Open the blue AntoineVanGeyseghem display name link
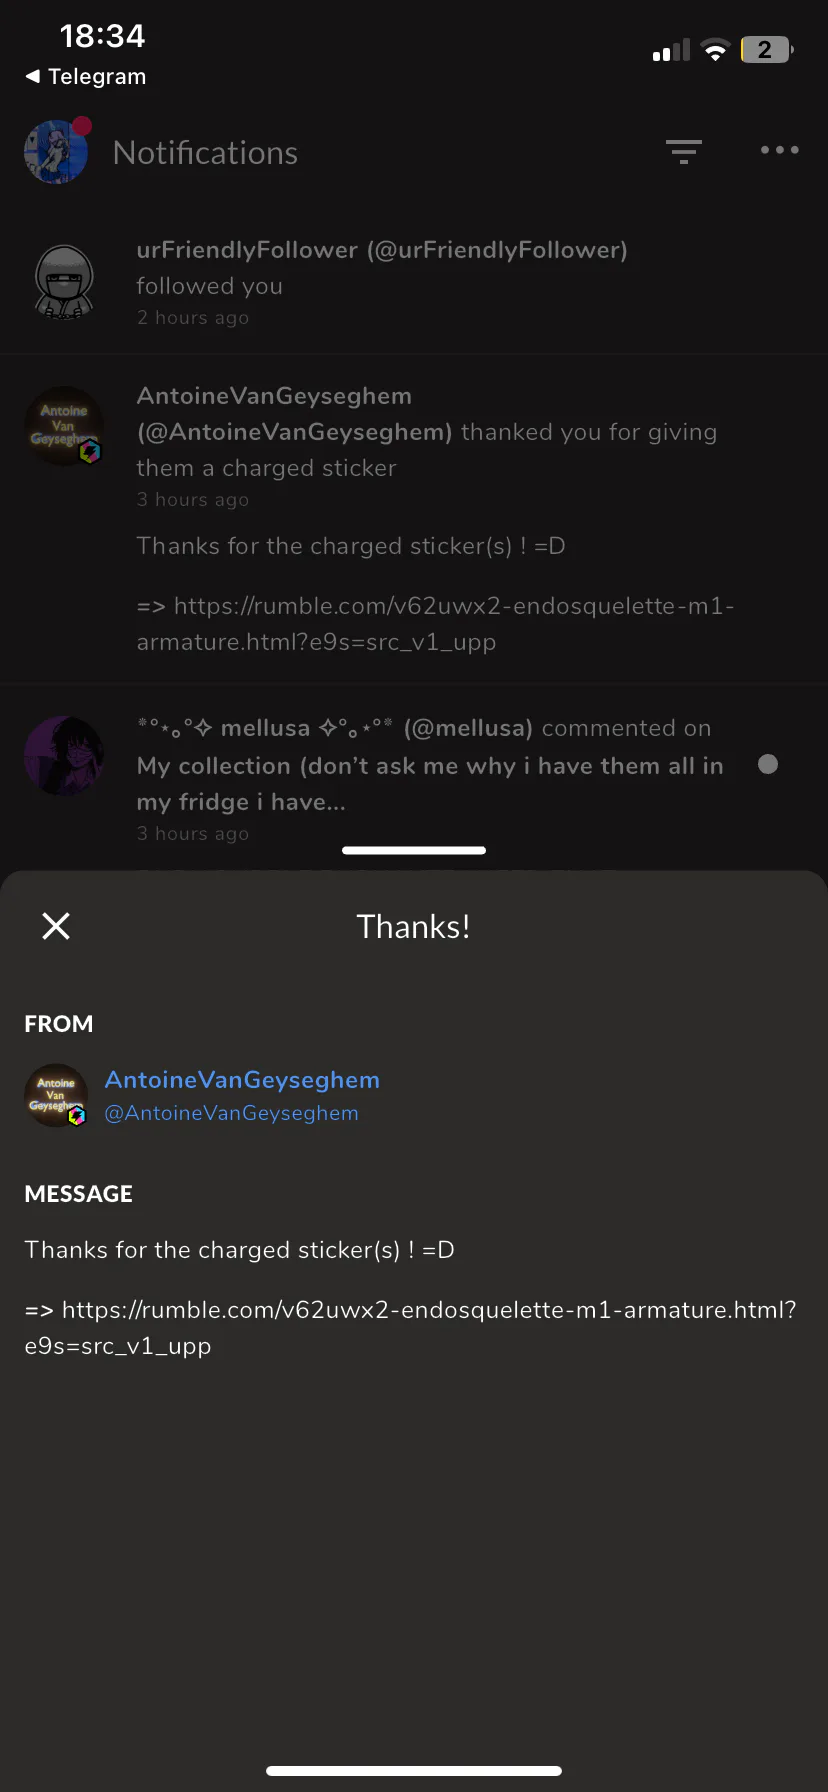Viewport: 828px width, 1792px height. coord(242,1080)
